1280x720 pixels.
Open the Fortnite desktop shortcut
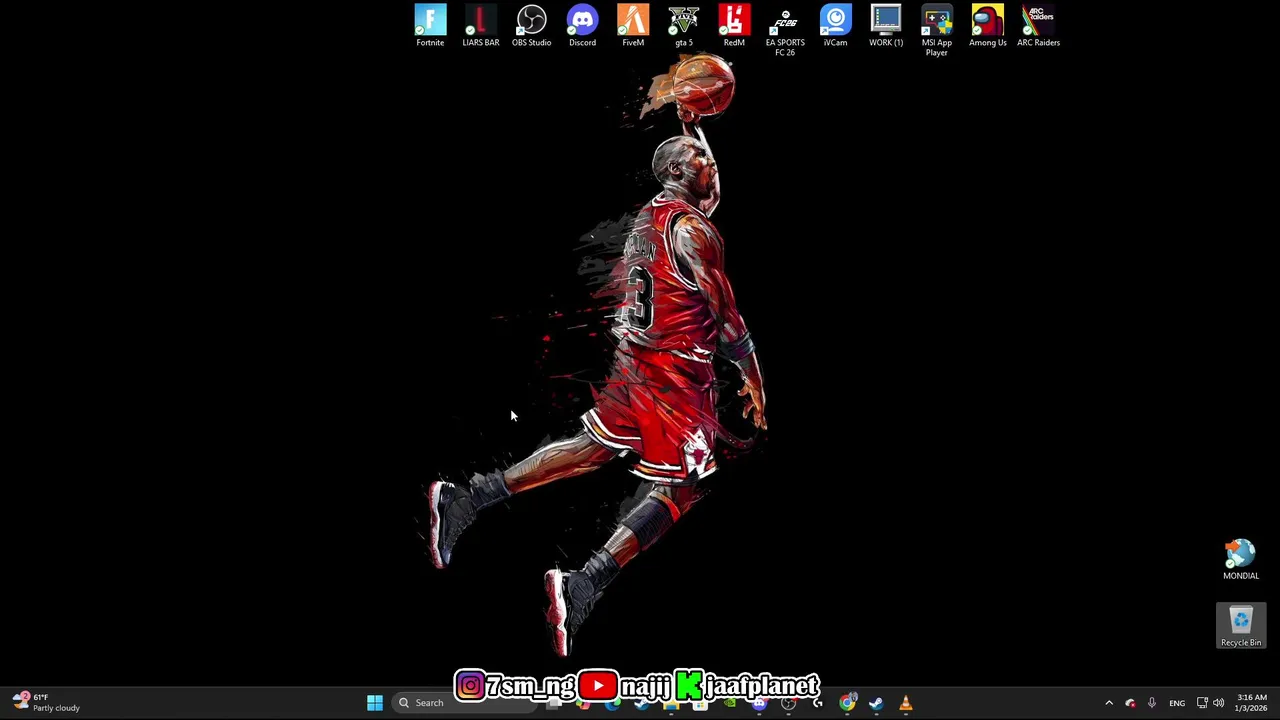pos(430,26)
